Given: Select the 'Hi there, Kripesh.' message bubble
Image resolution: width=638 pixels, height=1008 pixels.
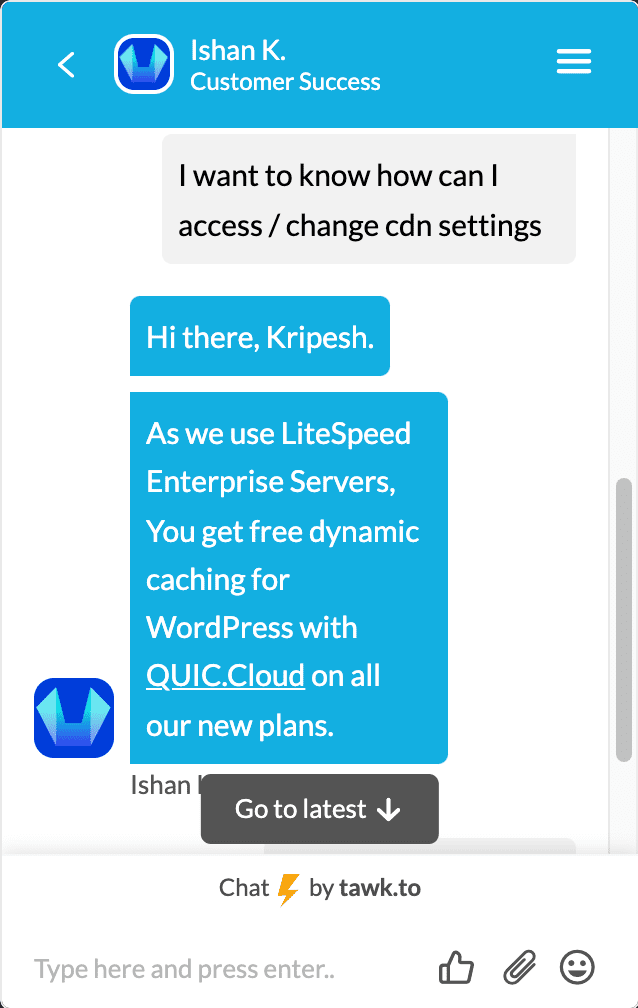Looking at the screenshot, I should [x=260, y=336].
